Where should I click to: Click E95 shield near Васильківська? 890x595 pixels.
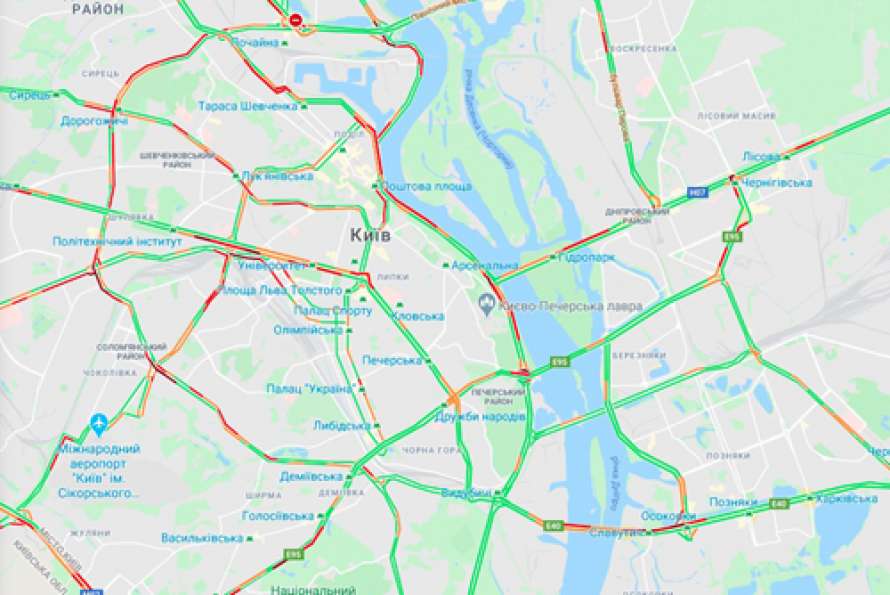(293, 554)
